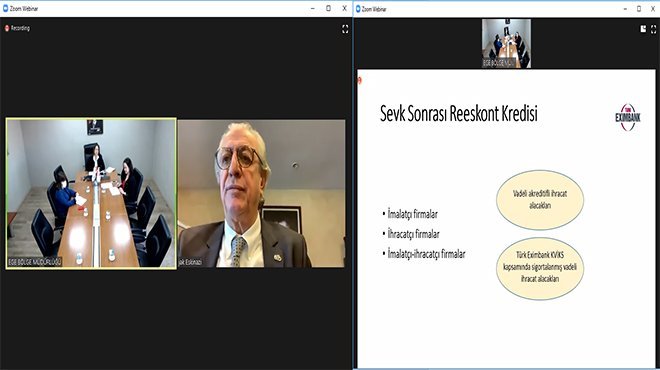Click oval Türk Eximbank KVİKS sigortalanmış alacakları
This screenshot has height=370, width=660.
[540, 268]
